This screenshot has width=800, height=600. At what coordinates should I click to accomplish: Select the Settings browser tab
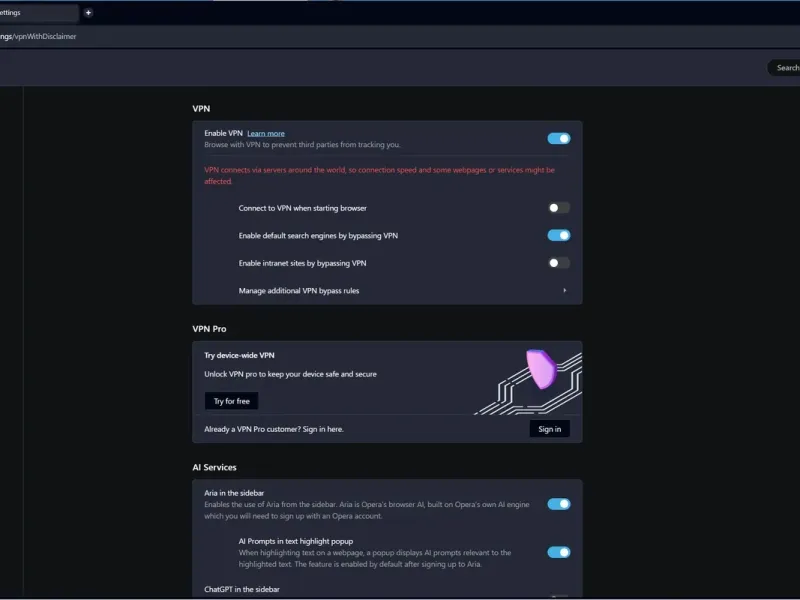38,13
